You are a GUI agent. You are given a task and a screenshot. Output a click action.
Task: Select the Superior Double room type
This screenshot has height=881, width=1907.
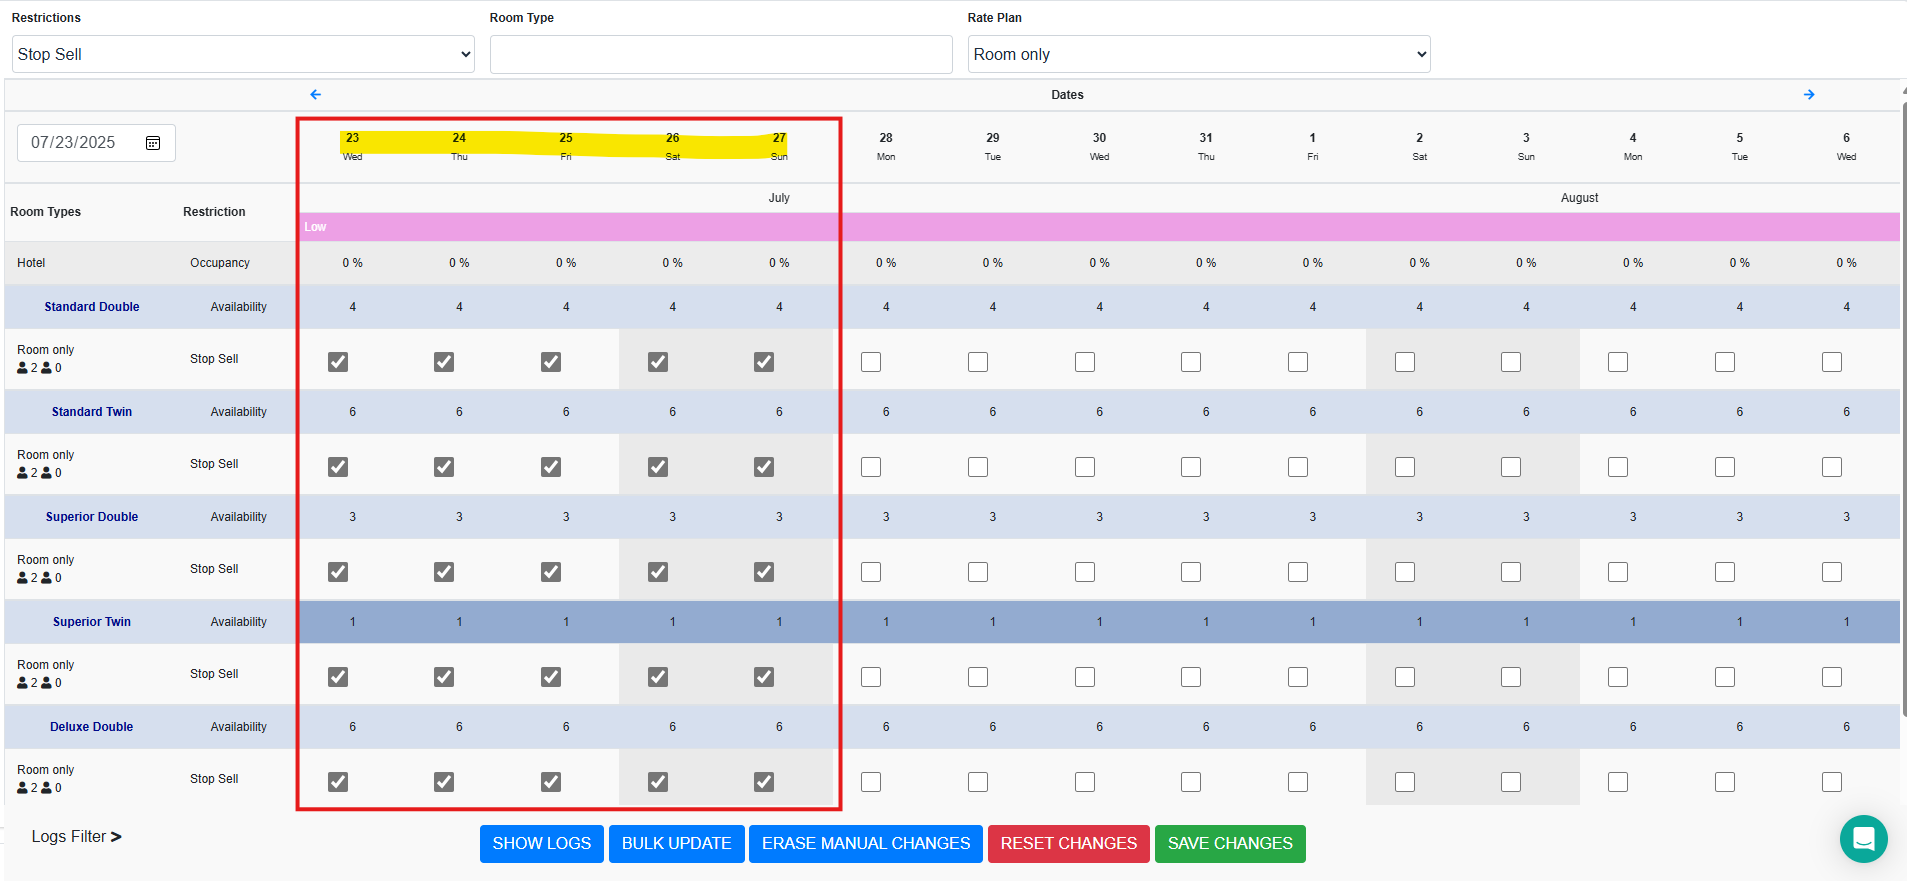pyautogui.click(x=92, y=517)
